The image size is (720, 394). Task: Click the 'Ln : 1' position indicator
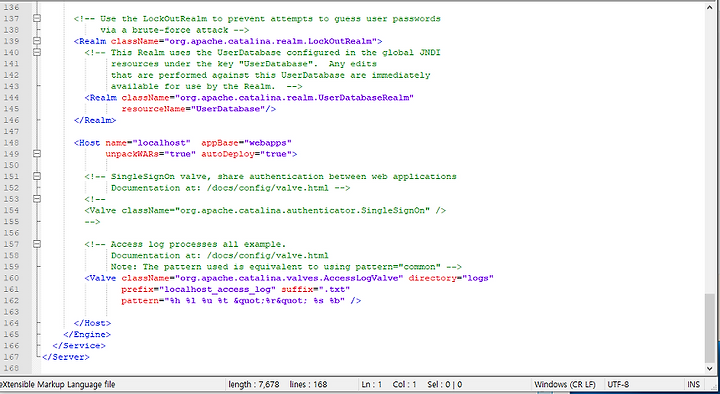click(371, 384)
